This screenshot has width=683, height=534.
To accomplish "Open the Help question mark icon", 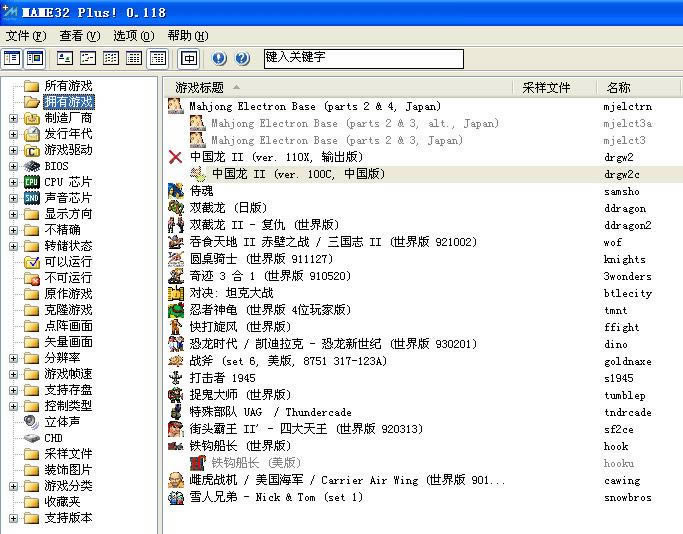I will click(x=241, y=59).
